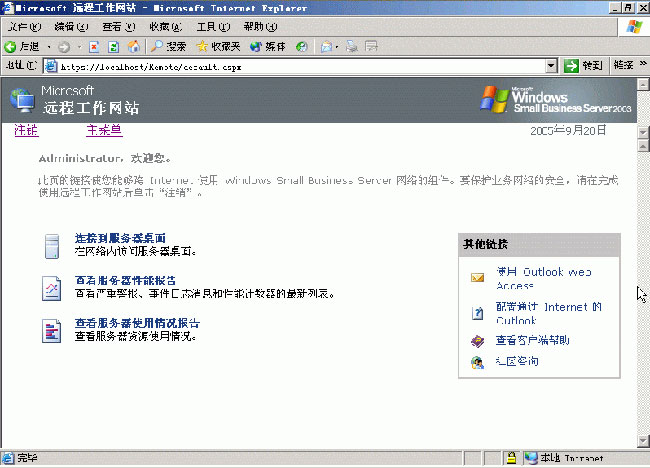
Task: Click the 完毕 status bar page icon
Action: (8, 458)
